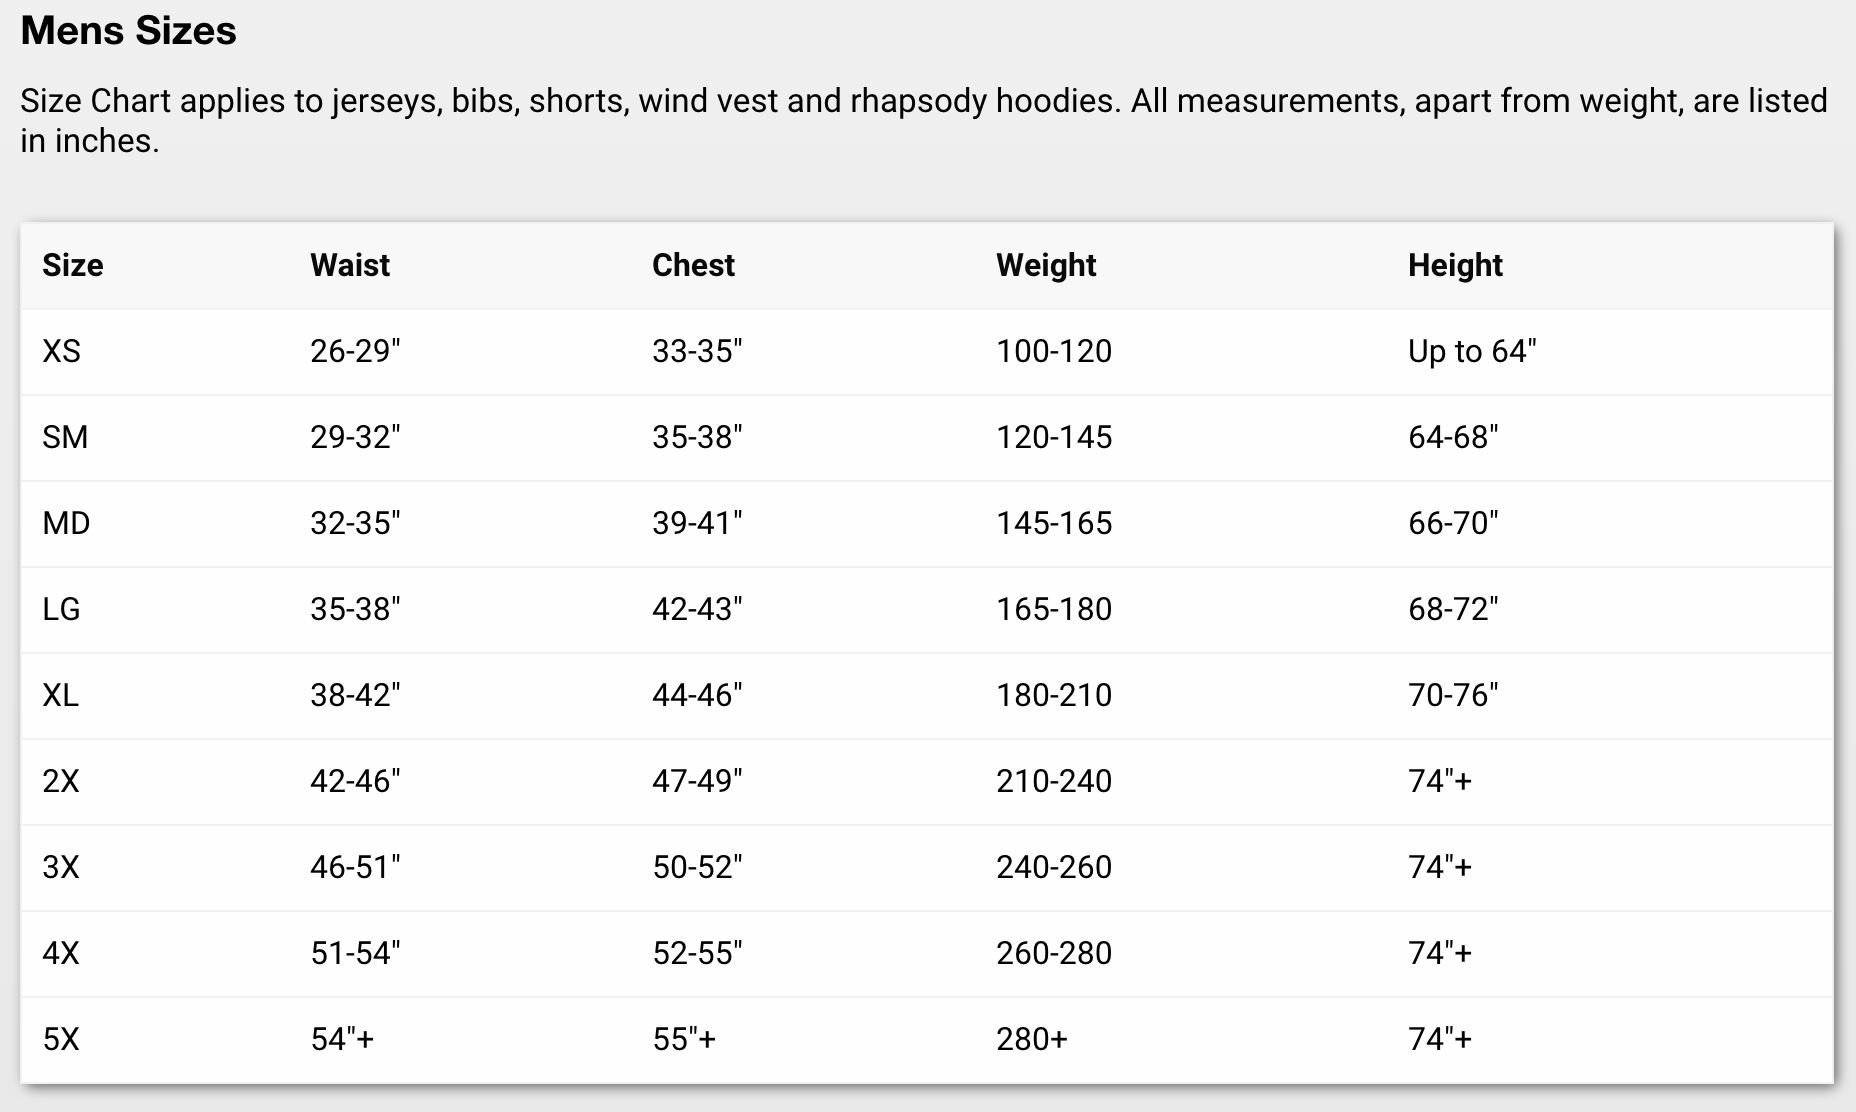Select the Height column header

pyautogui.click(x=1455, y=265)
